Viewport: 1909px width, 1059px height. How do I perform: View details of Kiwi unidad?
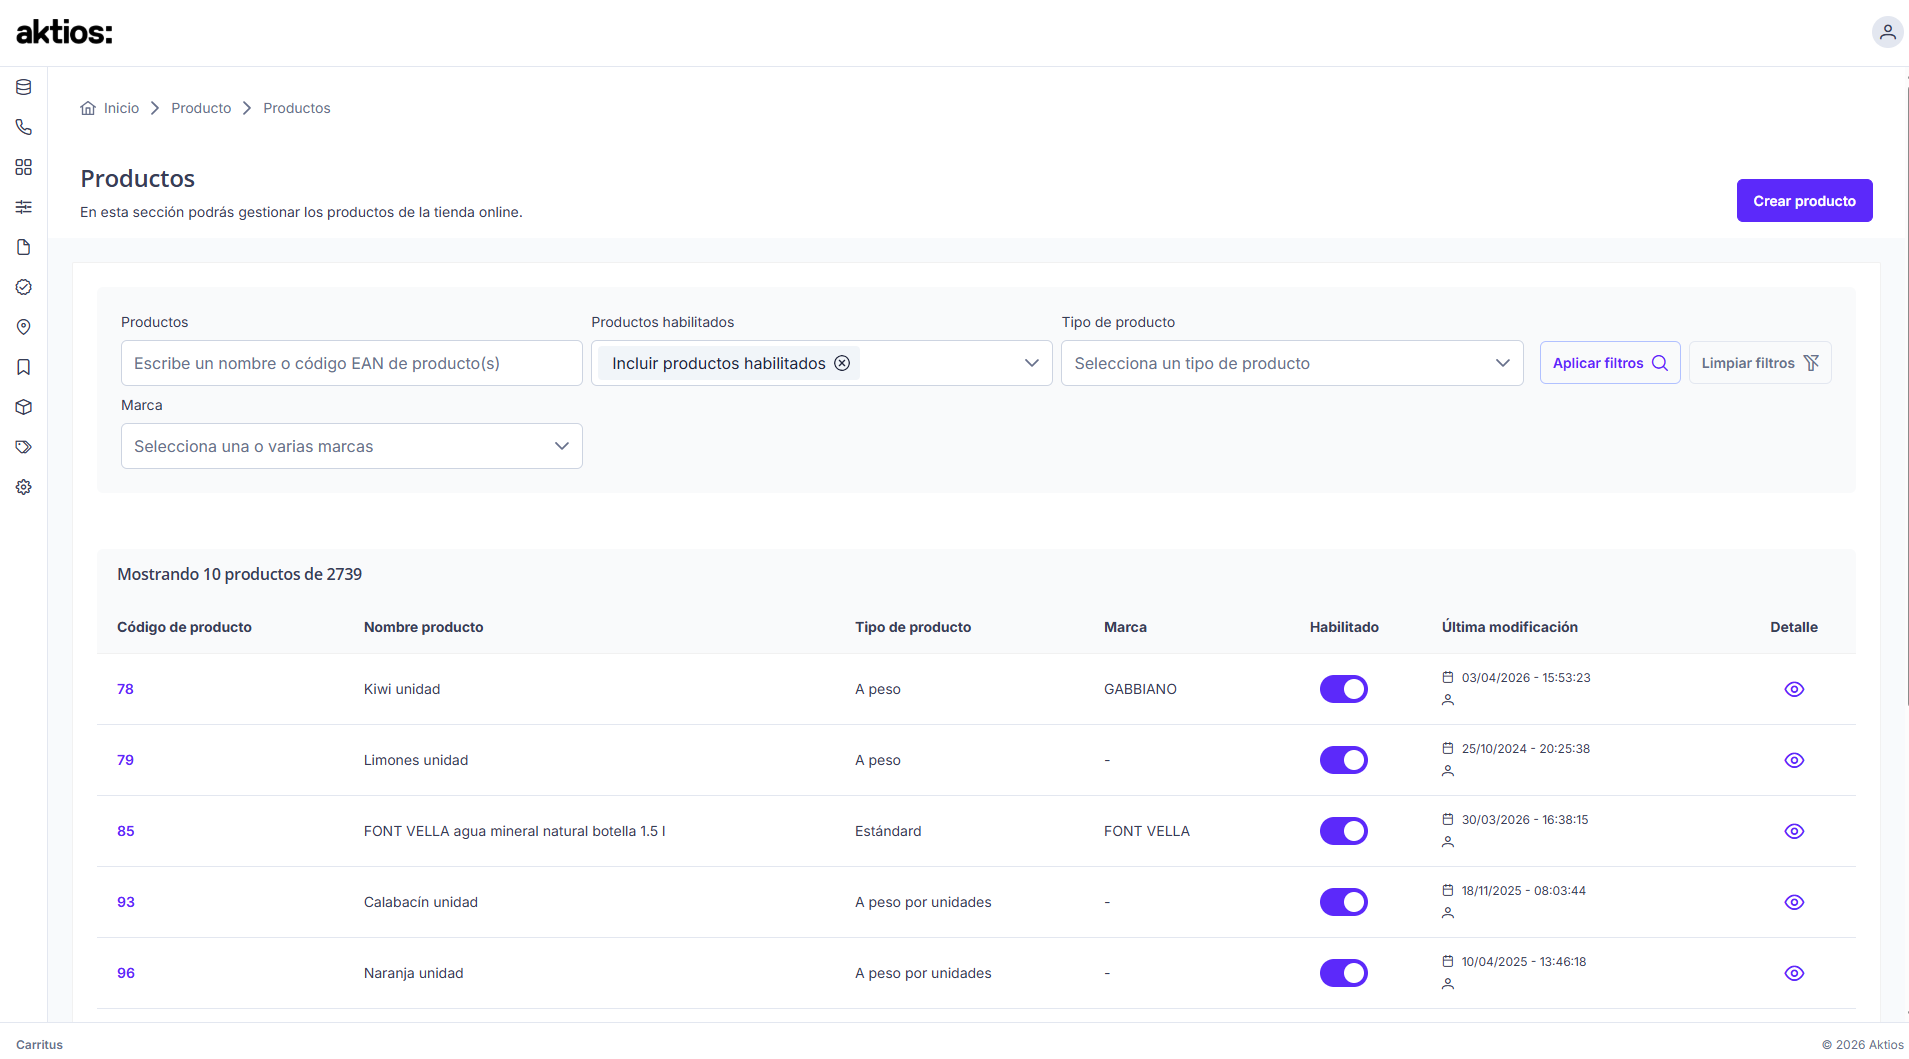click(1794, 689)
